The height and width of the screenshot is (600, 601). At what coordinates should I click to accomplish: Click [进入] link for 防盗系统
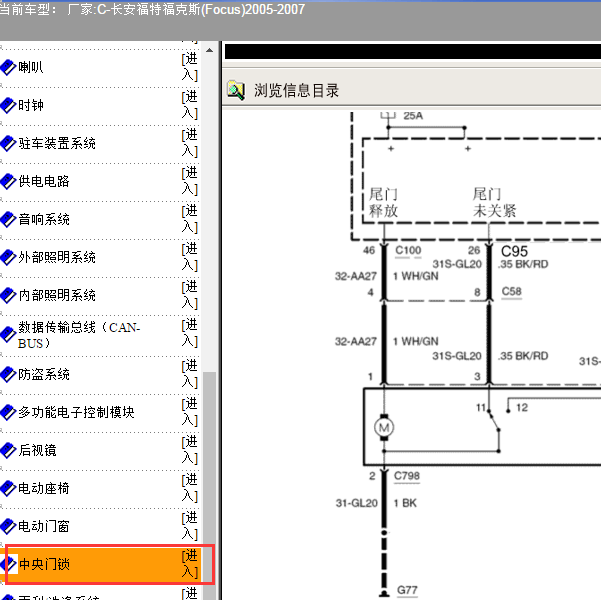[x=190, y=374]
